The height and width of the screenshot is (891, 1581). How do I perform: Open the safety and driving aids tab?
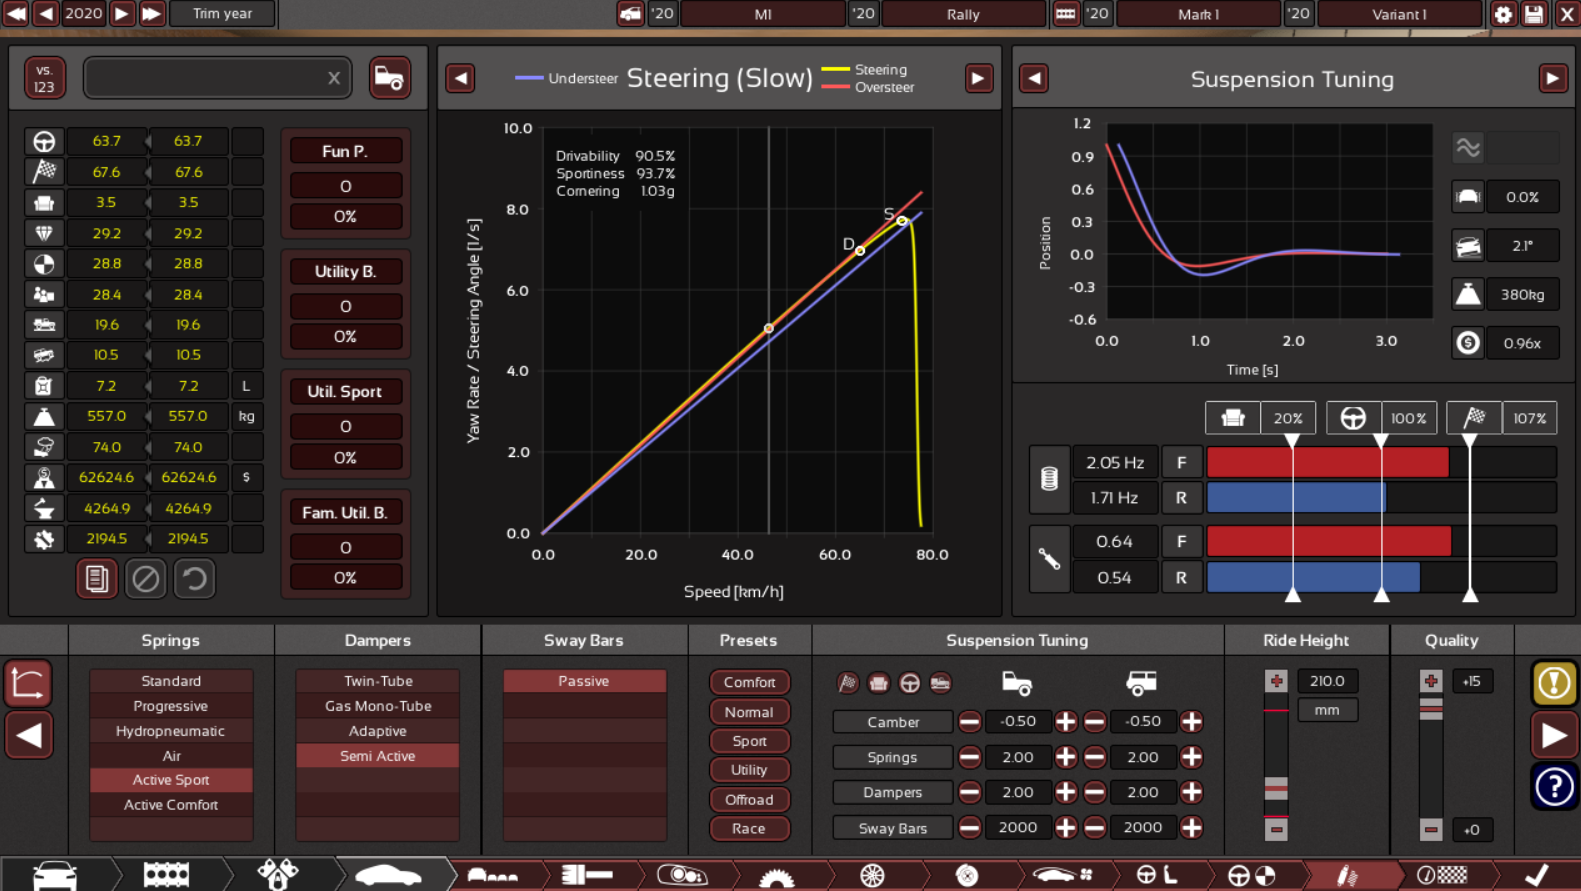coord(1251,875)
